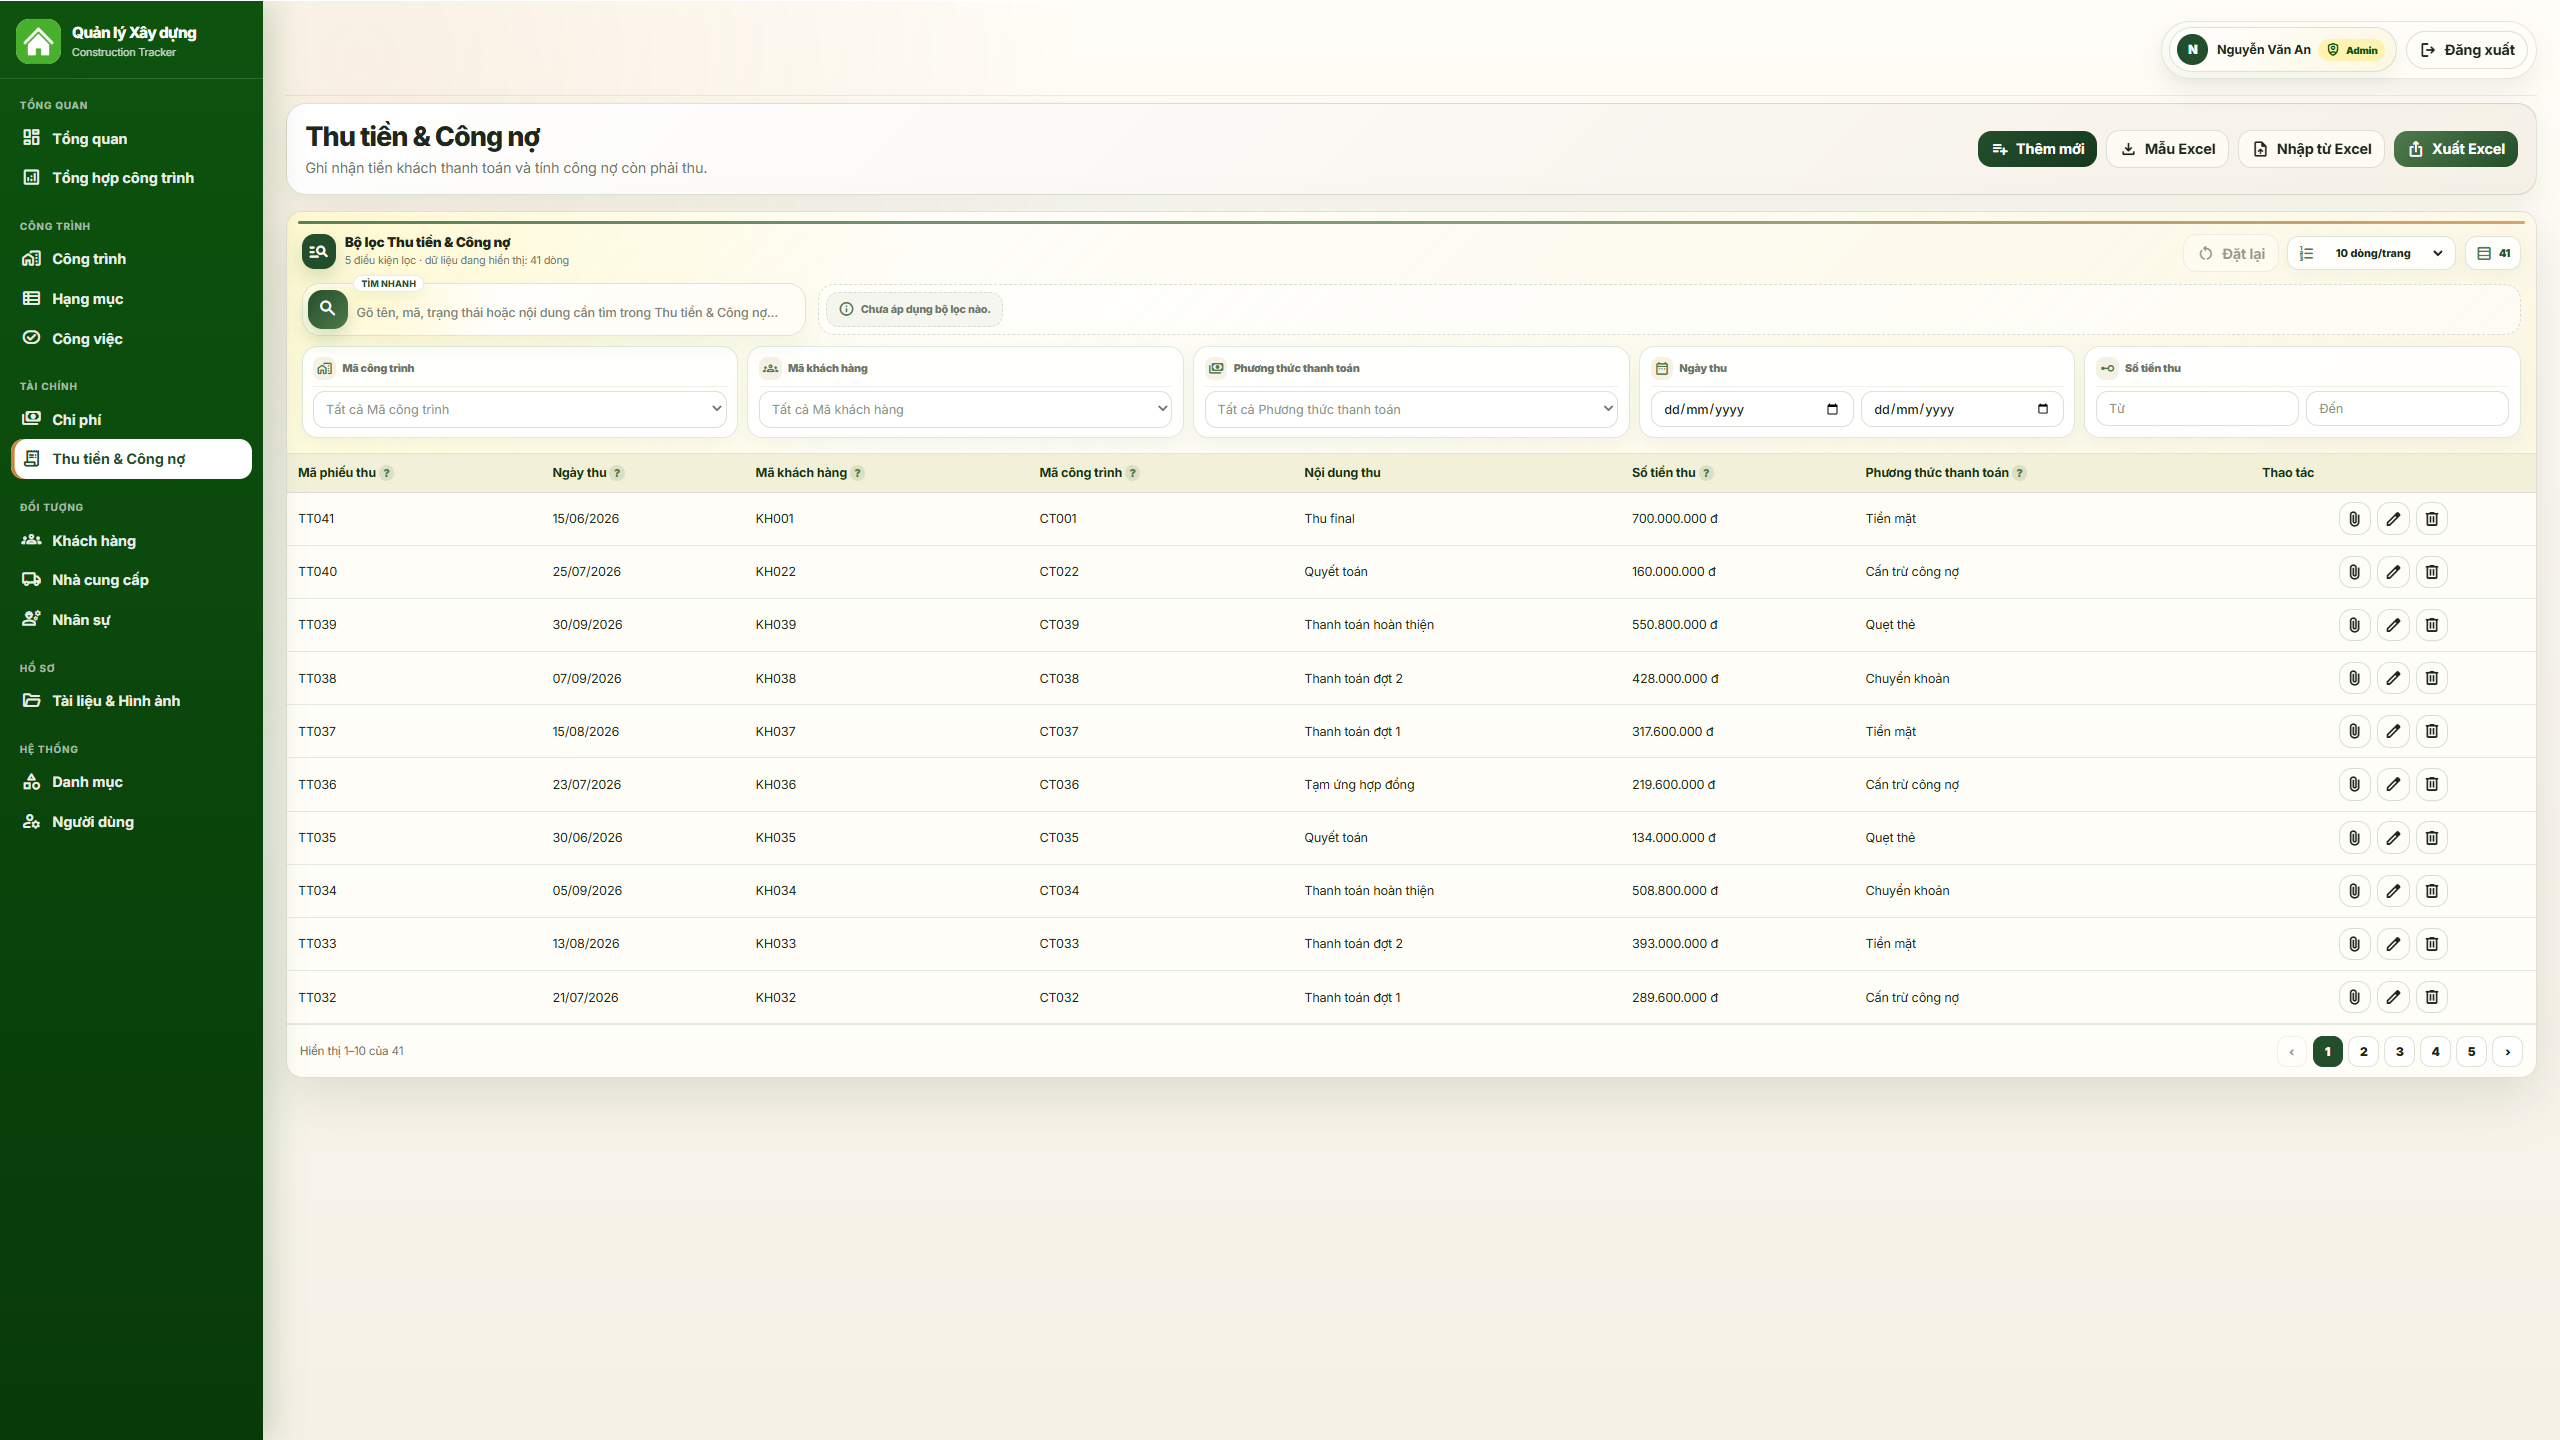Click the user avatar N icon

(2192, 49)
